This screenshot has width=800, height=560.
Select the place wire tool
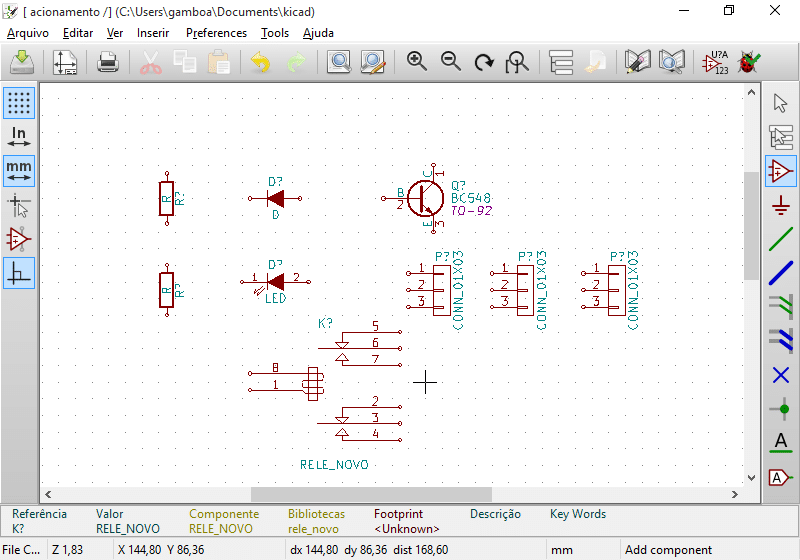[x=781, y=239]
